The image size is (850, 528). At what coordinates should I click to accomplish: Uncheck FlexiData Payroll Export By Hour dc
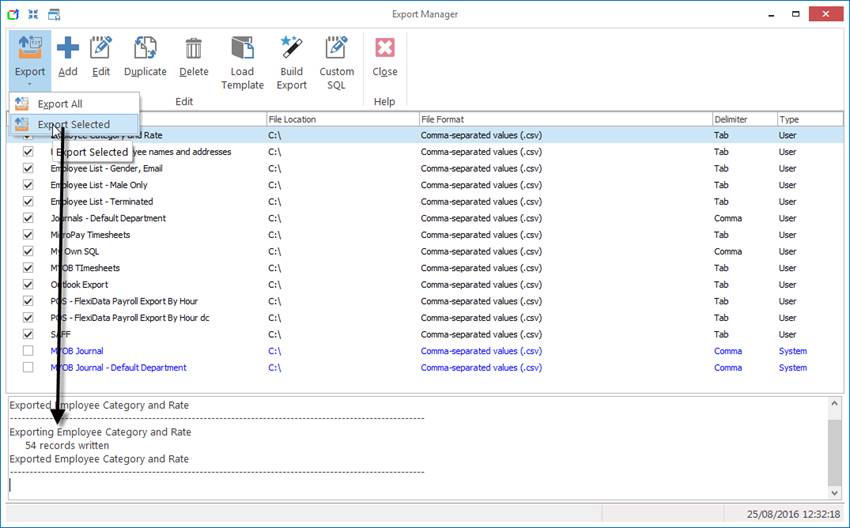[28, 318]
